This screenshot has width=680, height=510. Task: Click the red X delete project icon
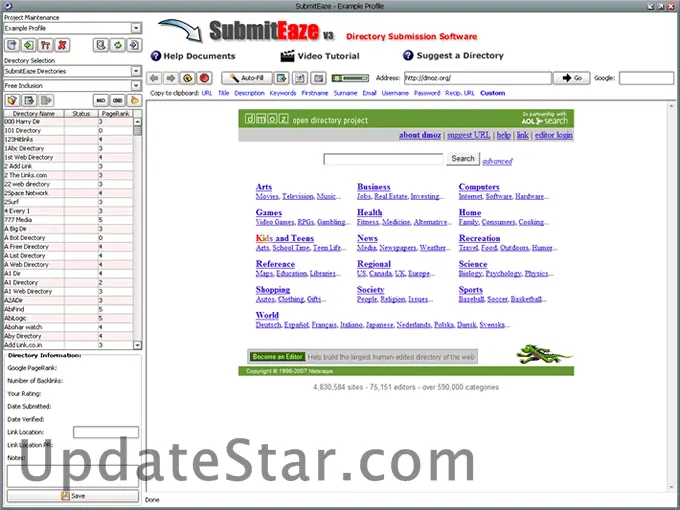(62, 45)
